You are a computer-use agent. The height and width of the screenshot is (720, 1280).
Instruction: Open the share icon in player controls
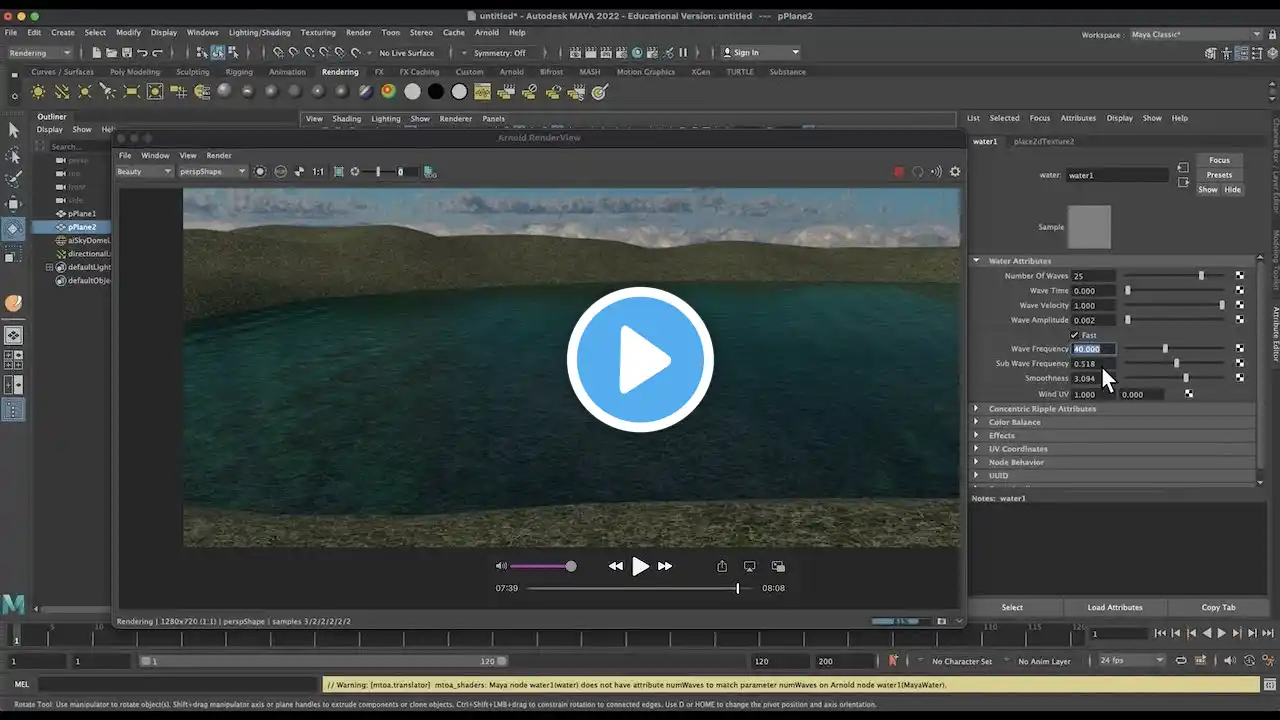[722, 566]
